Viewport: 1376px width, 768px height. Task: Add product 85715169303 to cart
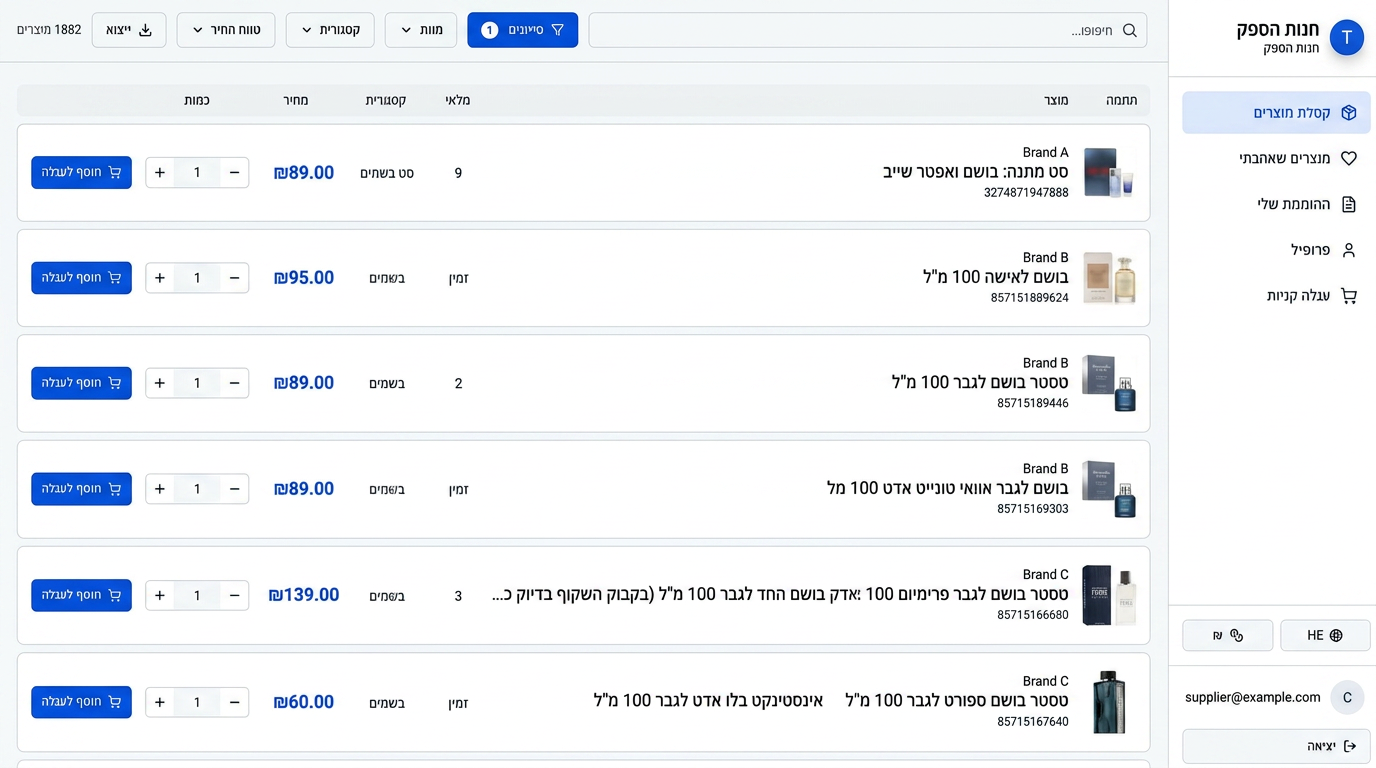point(81,489)
